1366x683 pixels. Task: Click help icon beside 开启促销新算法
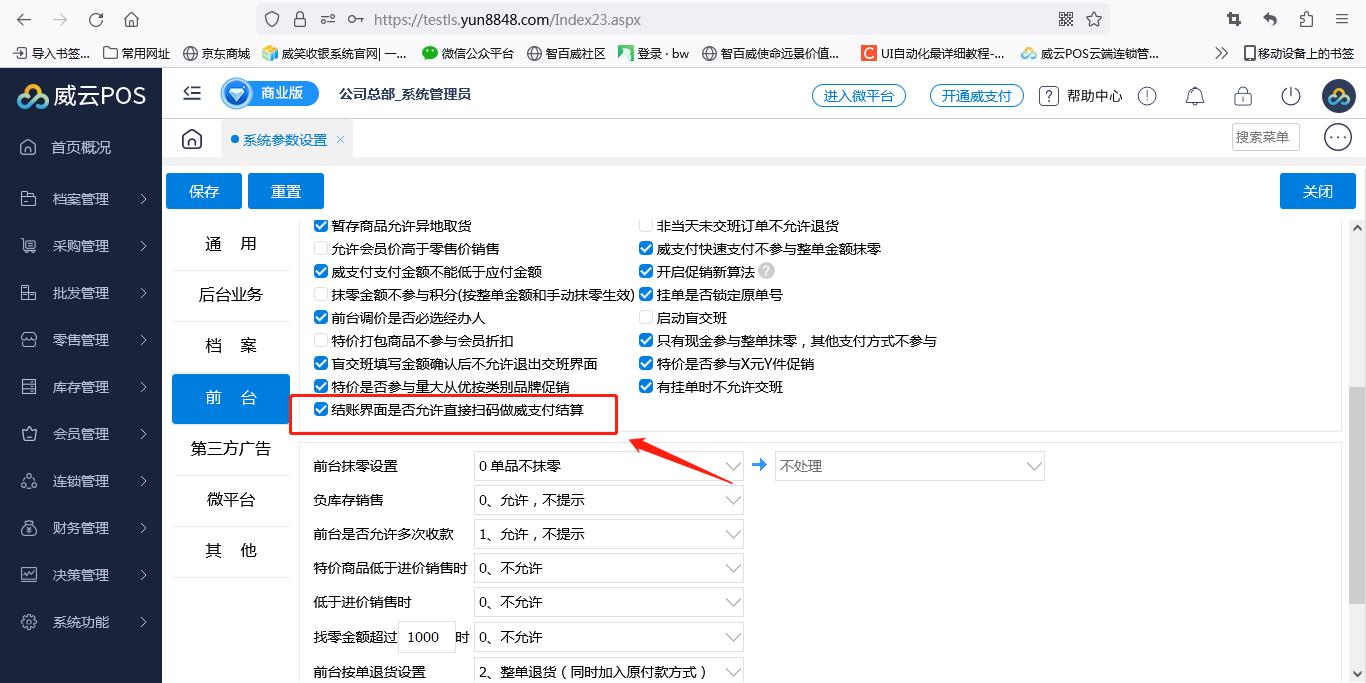pos(766,271)
